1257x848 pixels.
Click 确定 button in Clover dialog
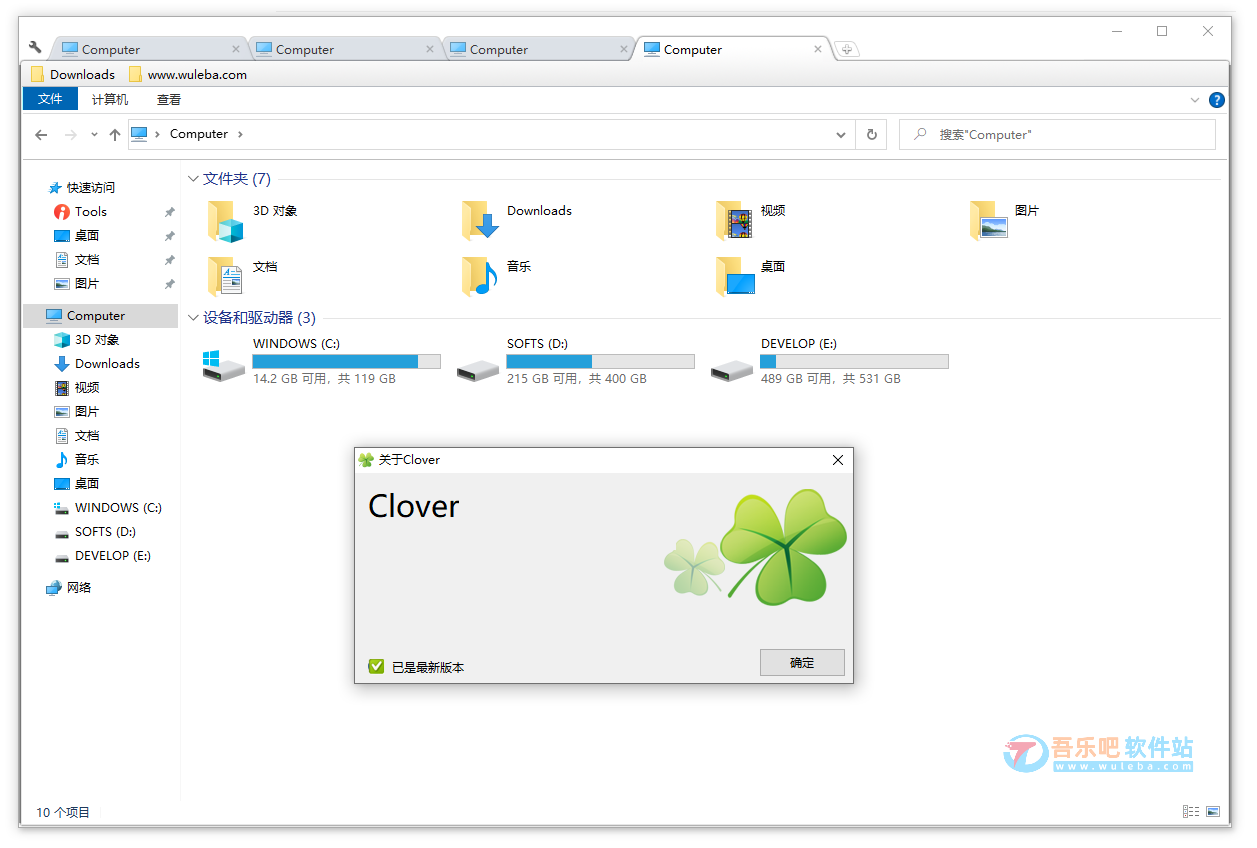802,662
